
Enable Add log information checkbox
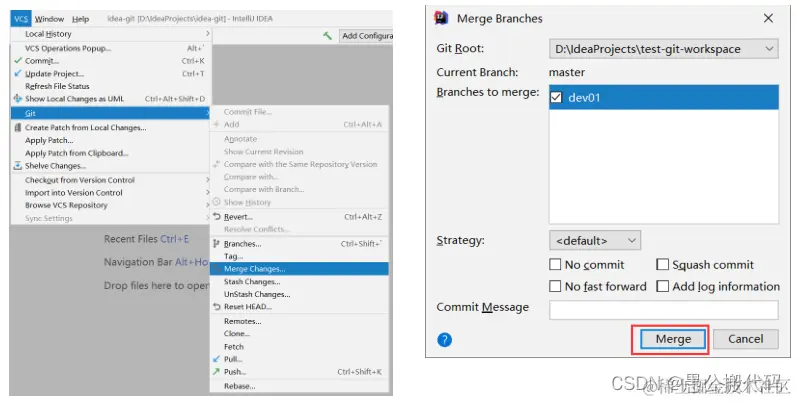(662, 287)
